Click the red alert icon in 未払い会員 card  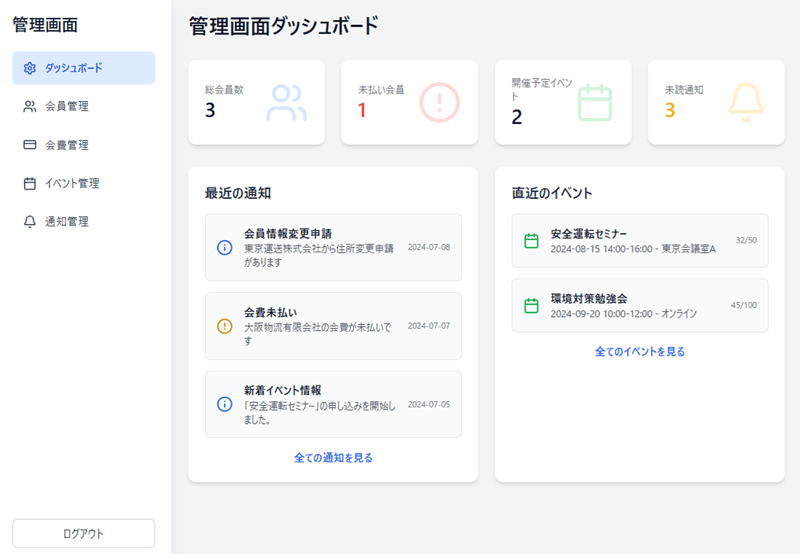[x=439, y=103]
